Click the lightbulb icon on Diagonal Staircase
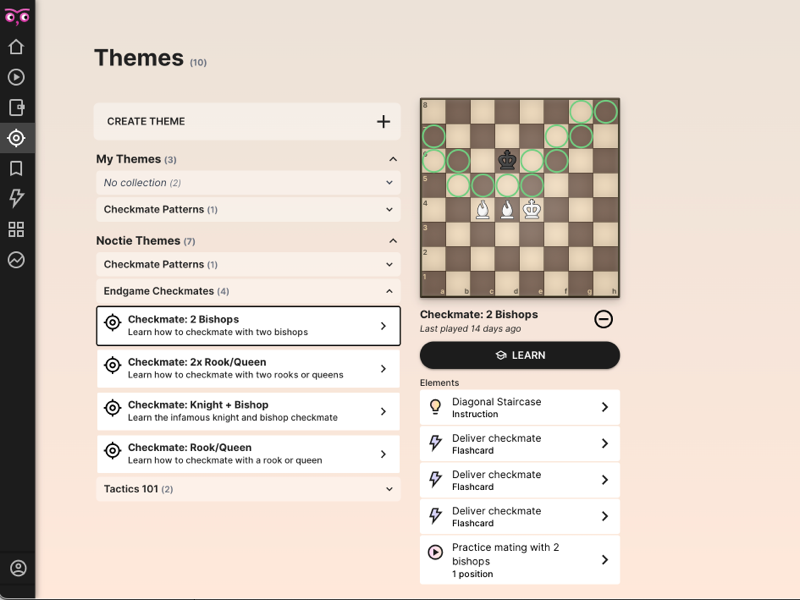 tap(437, 406)
